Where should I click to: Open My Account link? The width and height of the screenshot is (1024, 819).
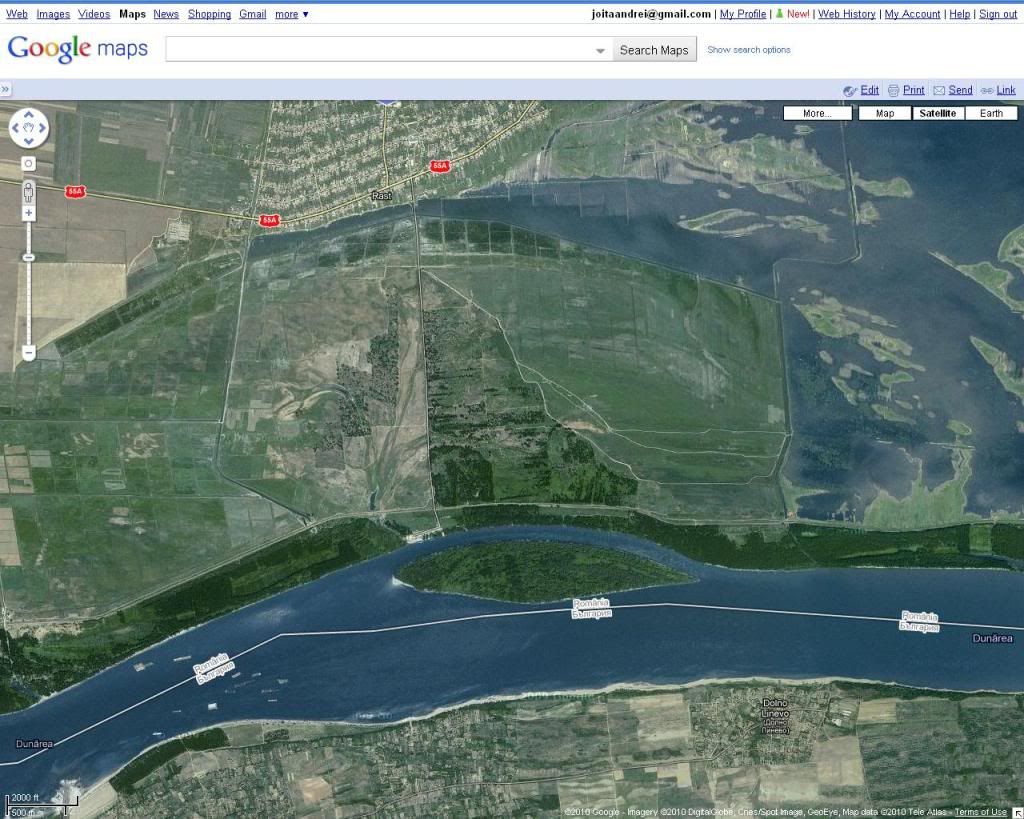(x=912, y=14)
